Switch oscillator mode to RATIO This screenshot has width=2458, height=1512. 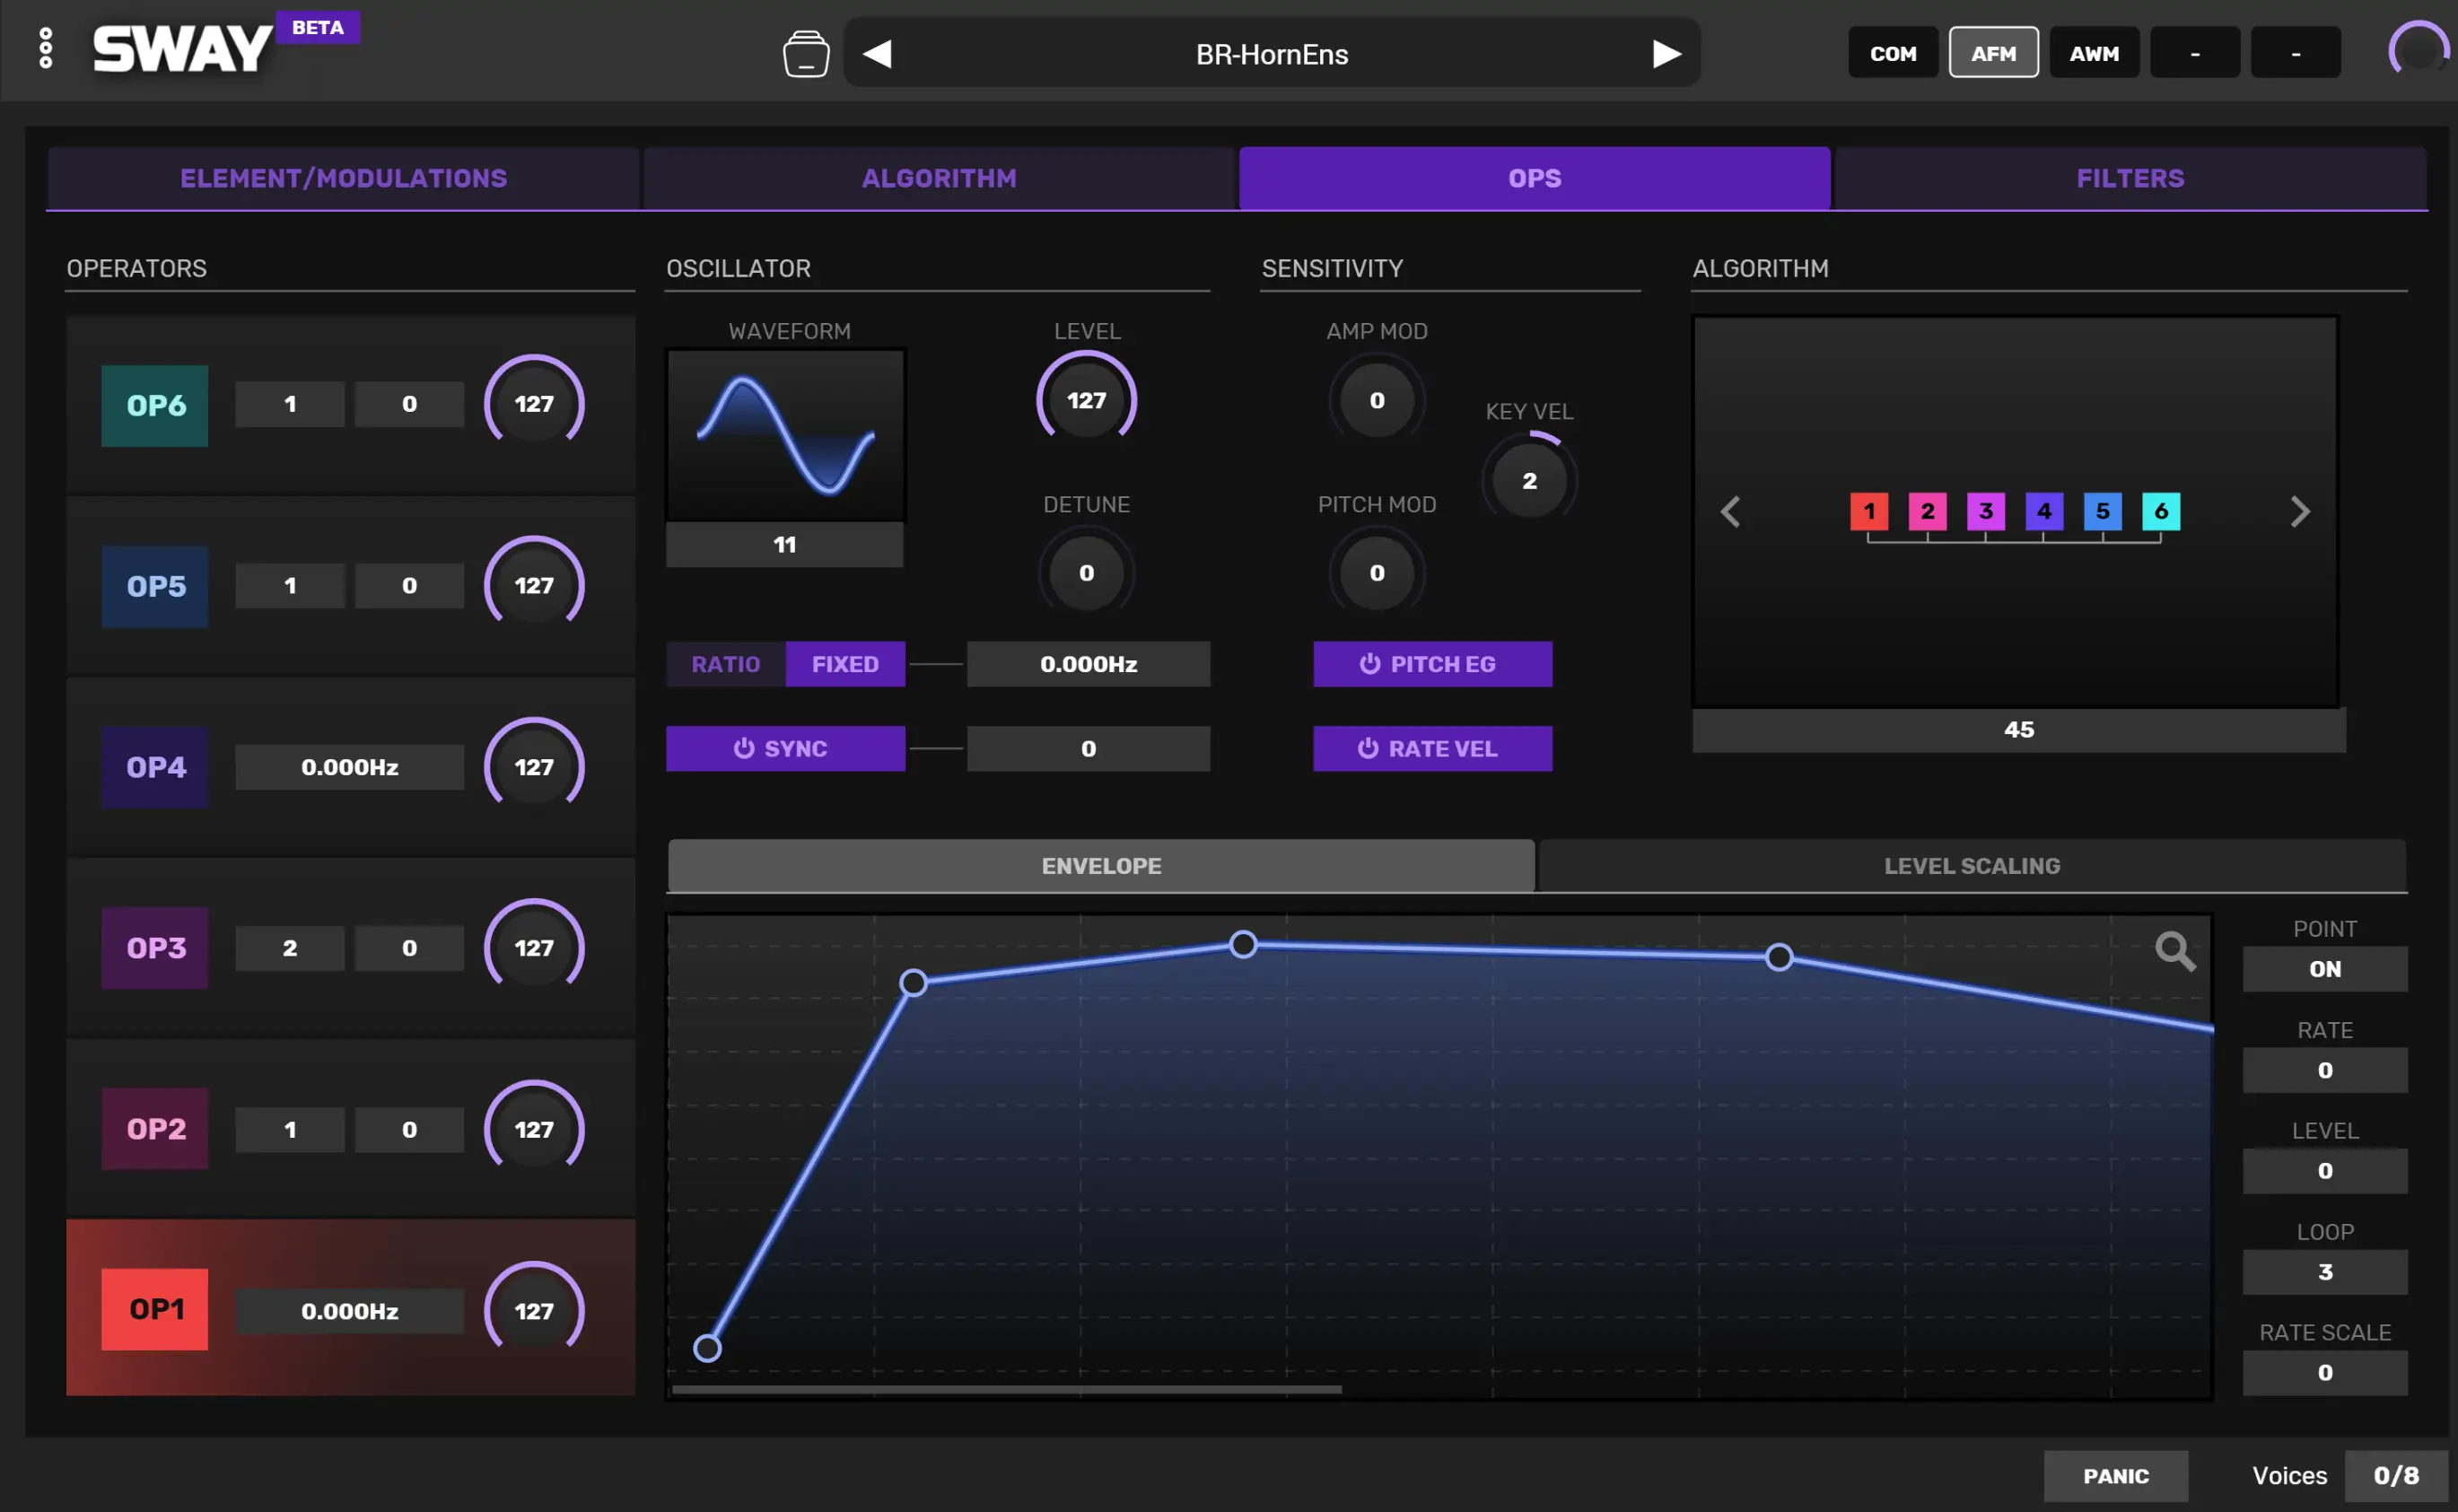(726, 664)
